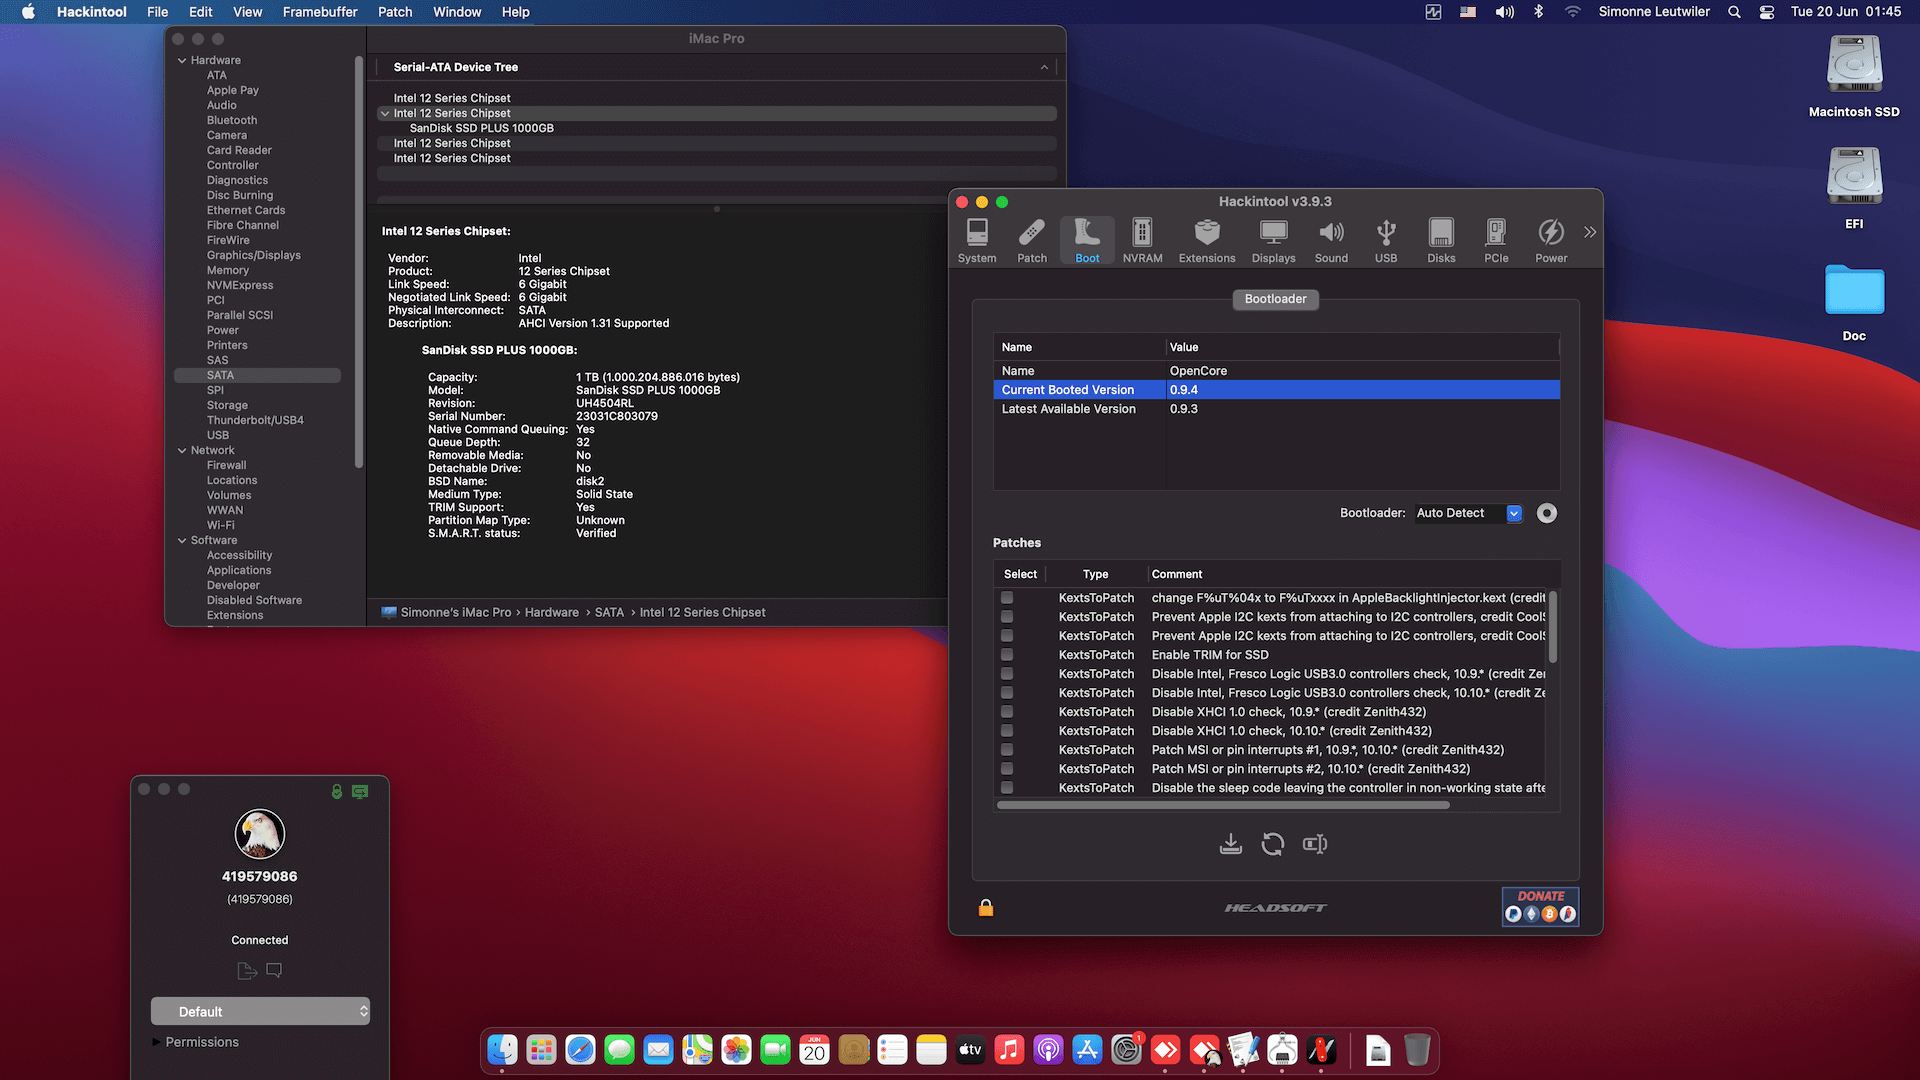This screenshot has height=1080, width=1920.
Task: Select the EFI drive on the desktop
Action: point(1854,187)
